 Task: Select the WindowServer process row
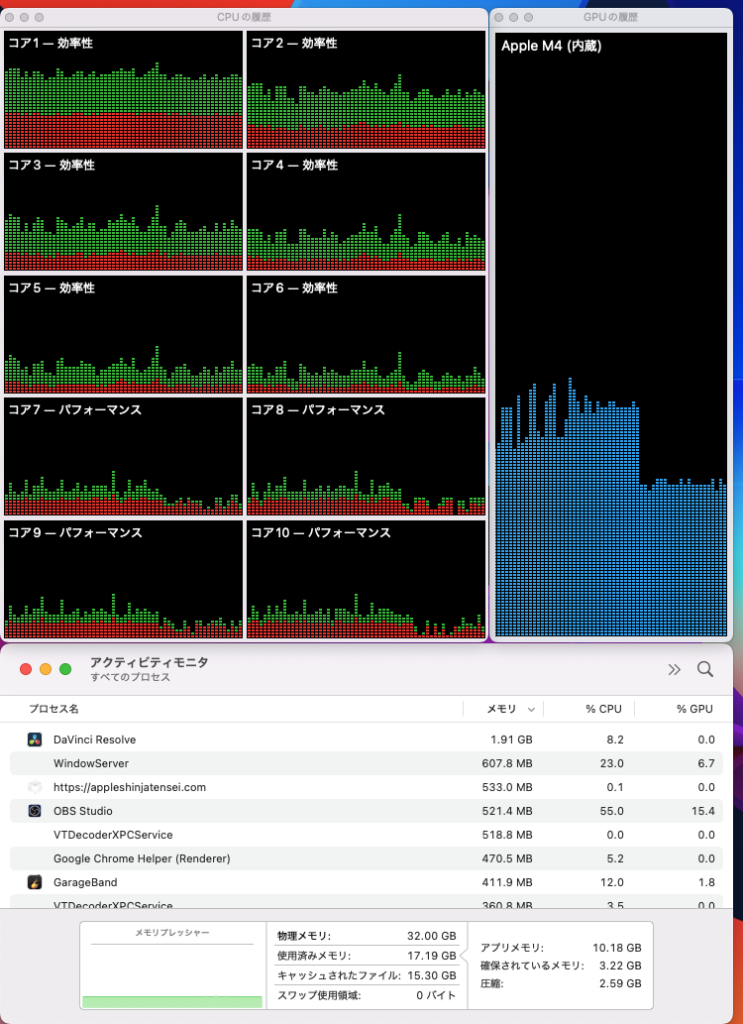click(x=366, y=763)
